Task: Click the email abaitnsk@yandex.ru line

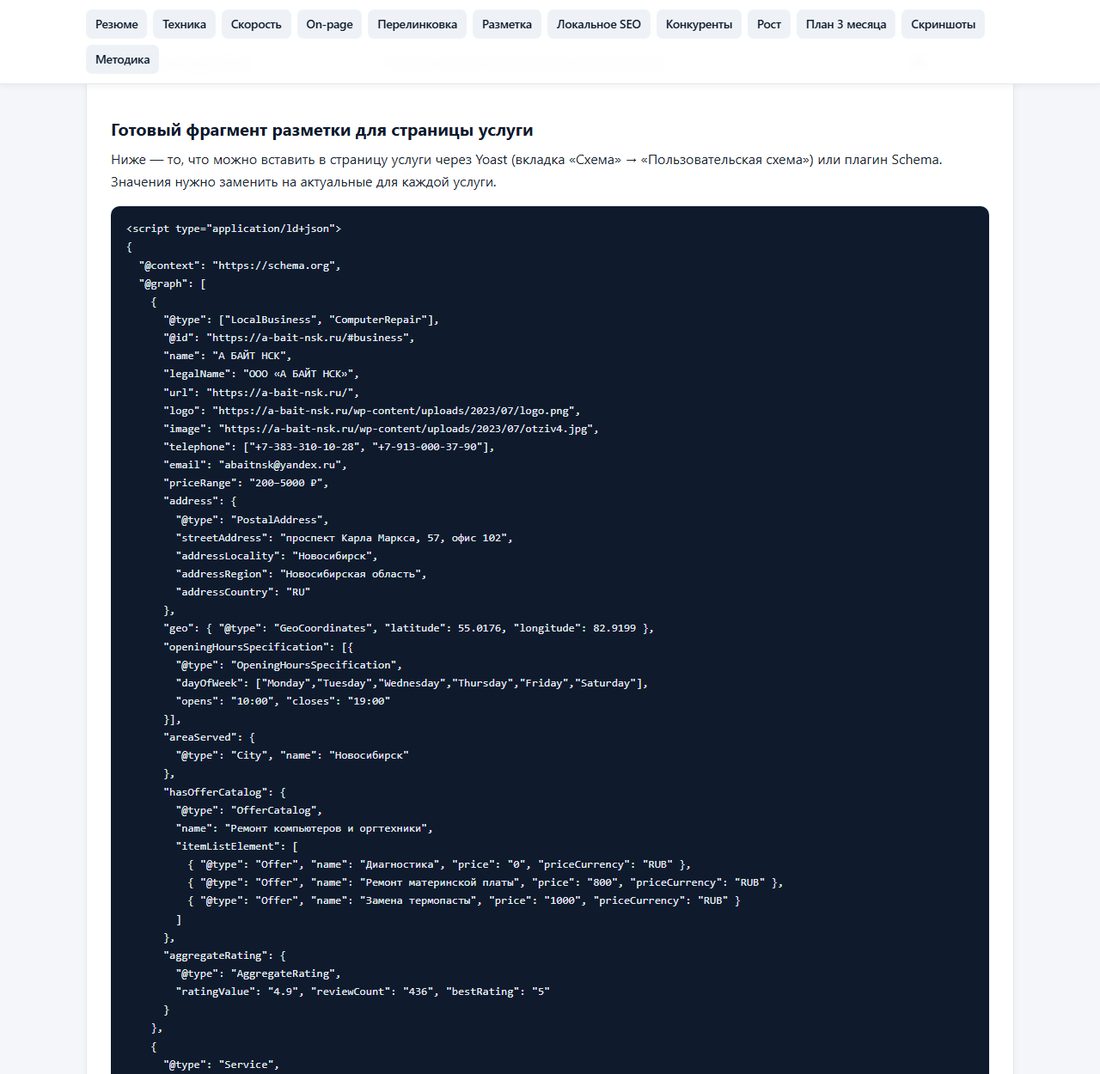Action: [x=255, y=464]
